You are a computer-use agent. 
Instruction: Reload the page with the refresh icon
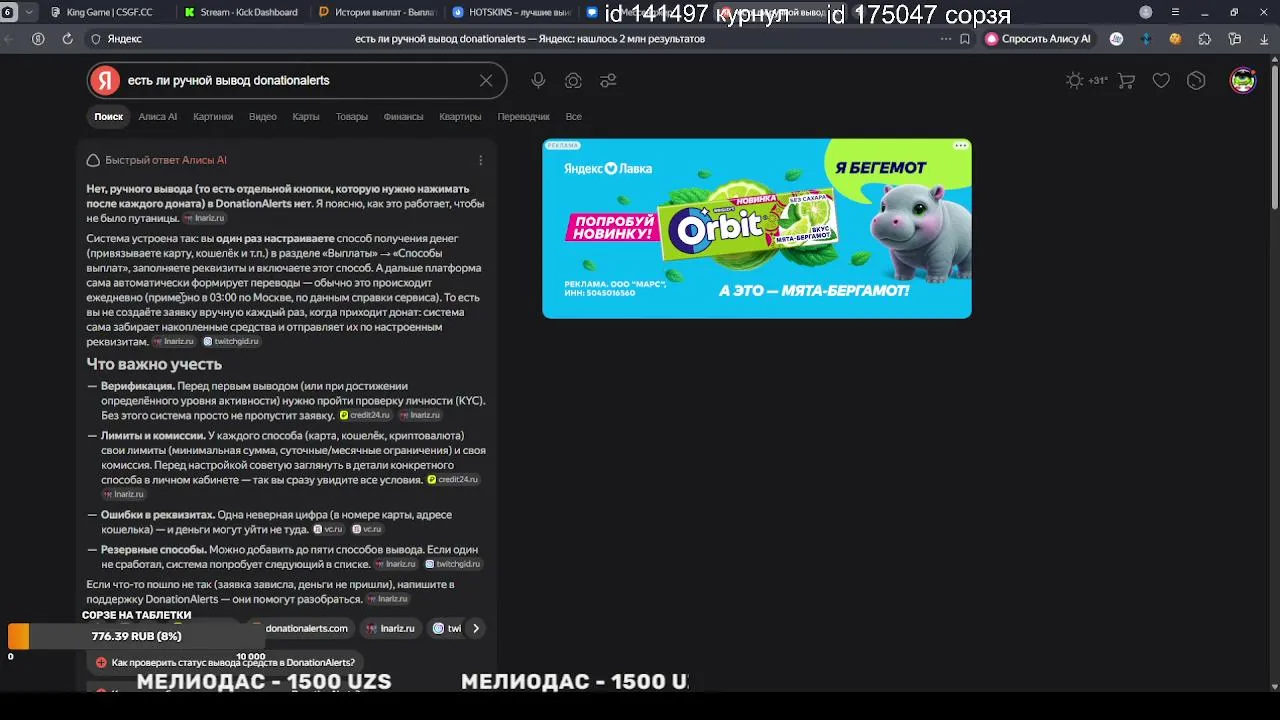67,39
